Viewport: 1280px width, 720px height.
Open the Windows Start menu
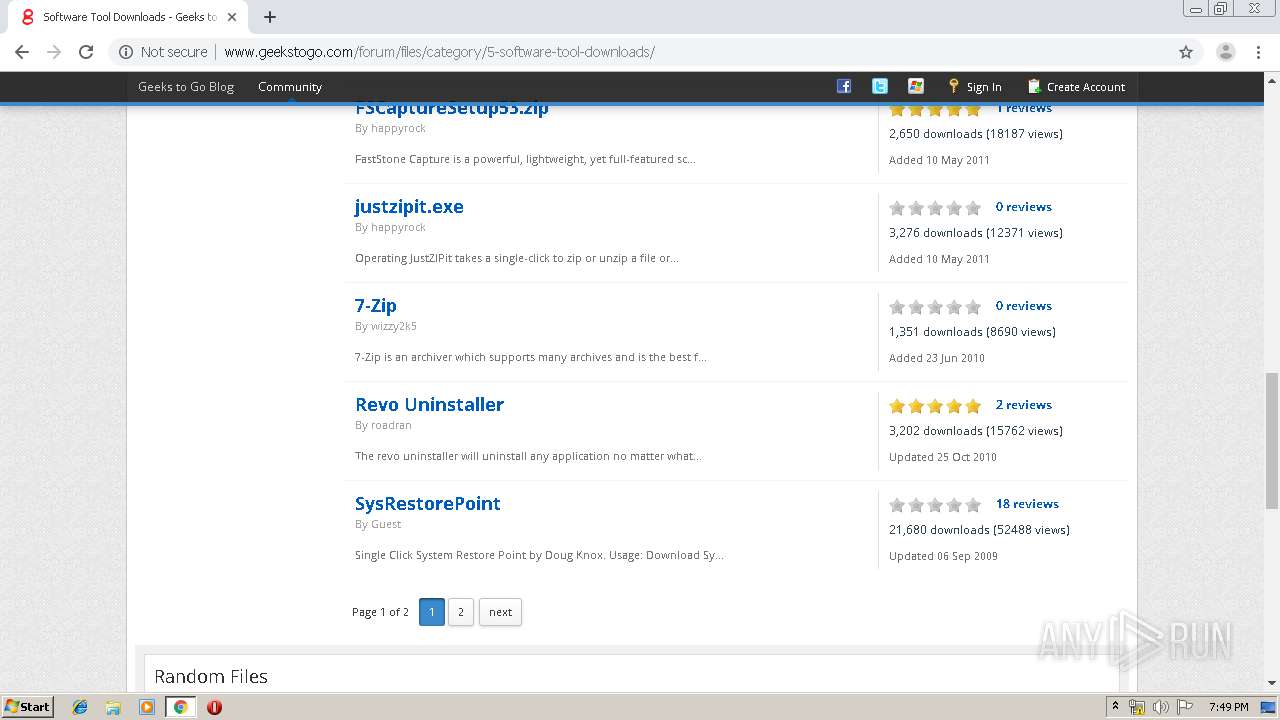[28, 706]
